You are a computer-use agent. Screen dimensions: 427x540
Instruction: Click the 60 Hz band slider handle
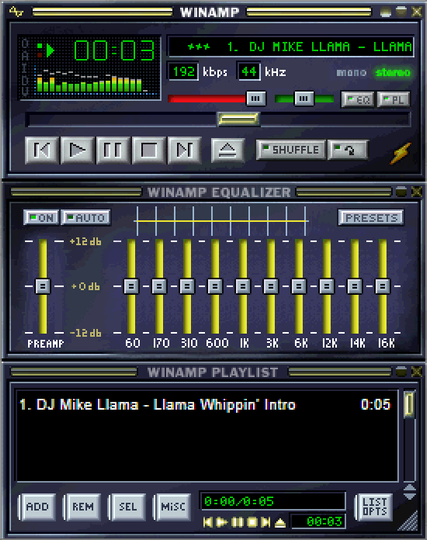[131, 286]
